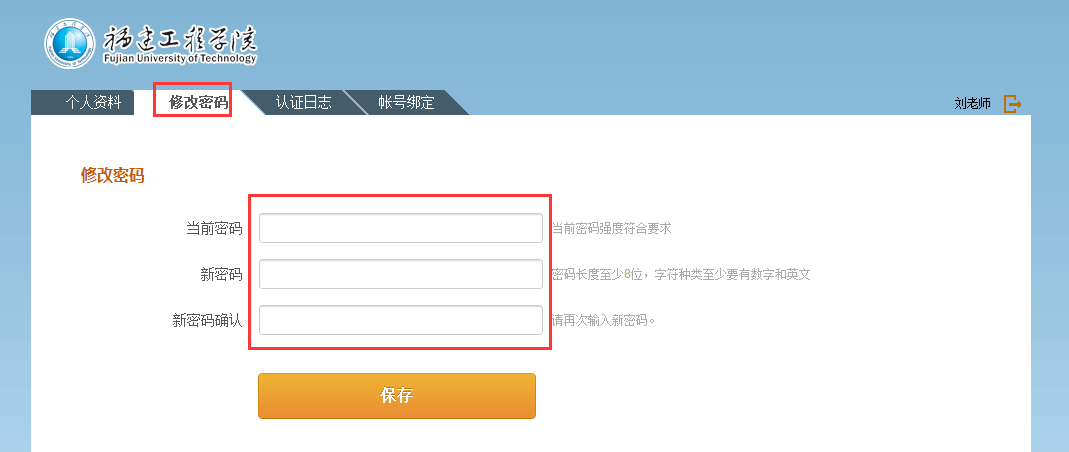The height and width of the screenshot is (452, 1069).
Task: Click the hint about 密码长度至少8位
Action: pos(680,275)
